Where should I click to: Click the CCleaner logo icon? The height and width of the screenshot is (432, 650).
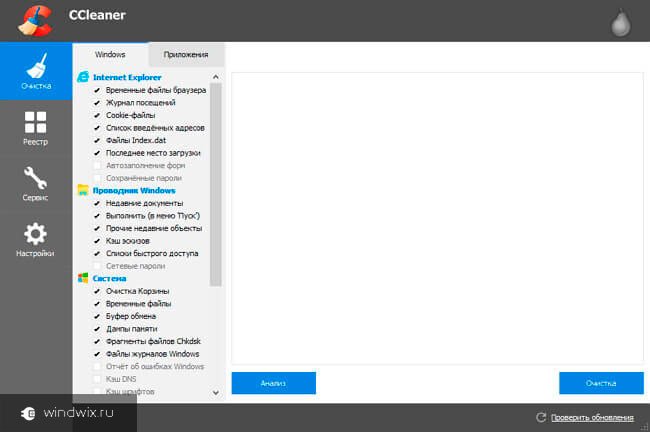click(x=35, y=20)
